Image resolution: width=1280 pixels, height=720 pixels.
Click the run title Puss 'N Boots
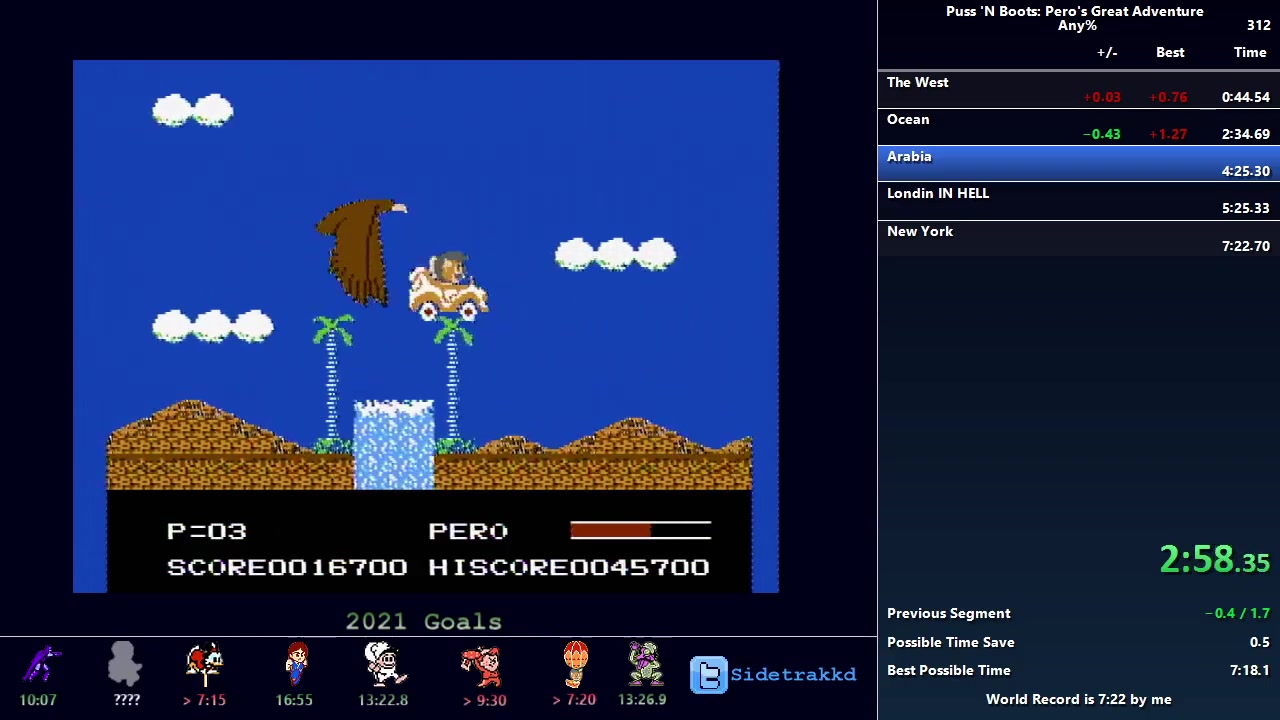click(x=1074, y=11)
